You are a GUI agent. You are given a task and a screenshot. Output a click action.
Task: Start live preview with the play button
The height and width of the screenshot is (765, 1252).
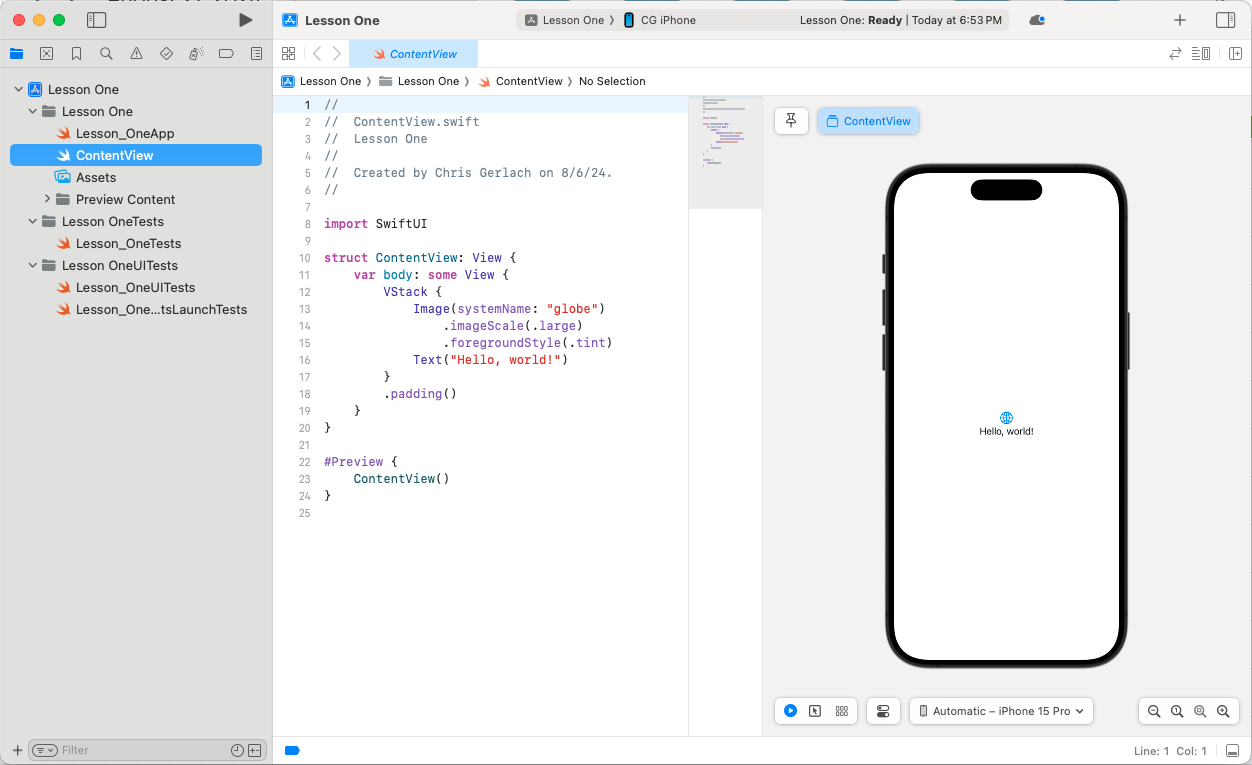pyautogui.click(x=790, y=711)
